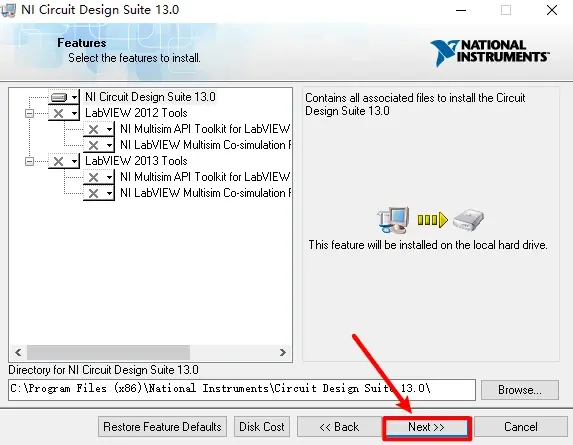573x445 pixels.
Task: Click the hard drive icon in description panel
Action: point(468,220)
